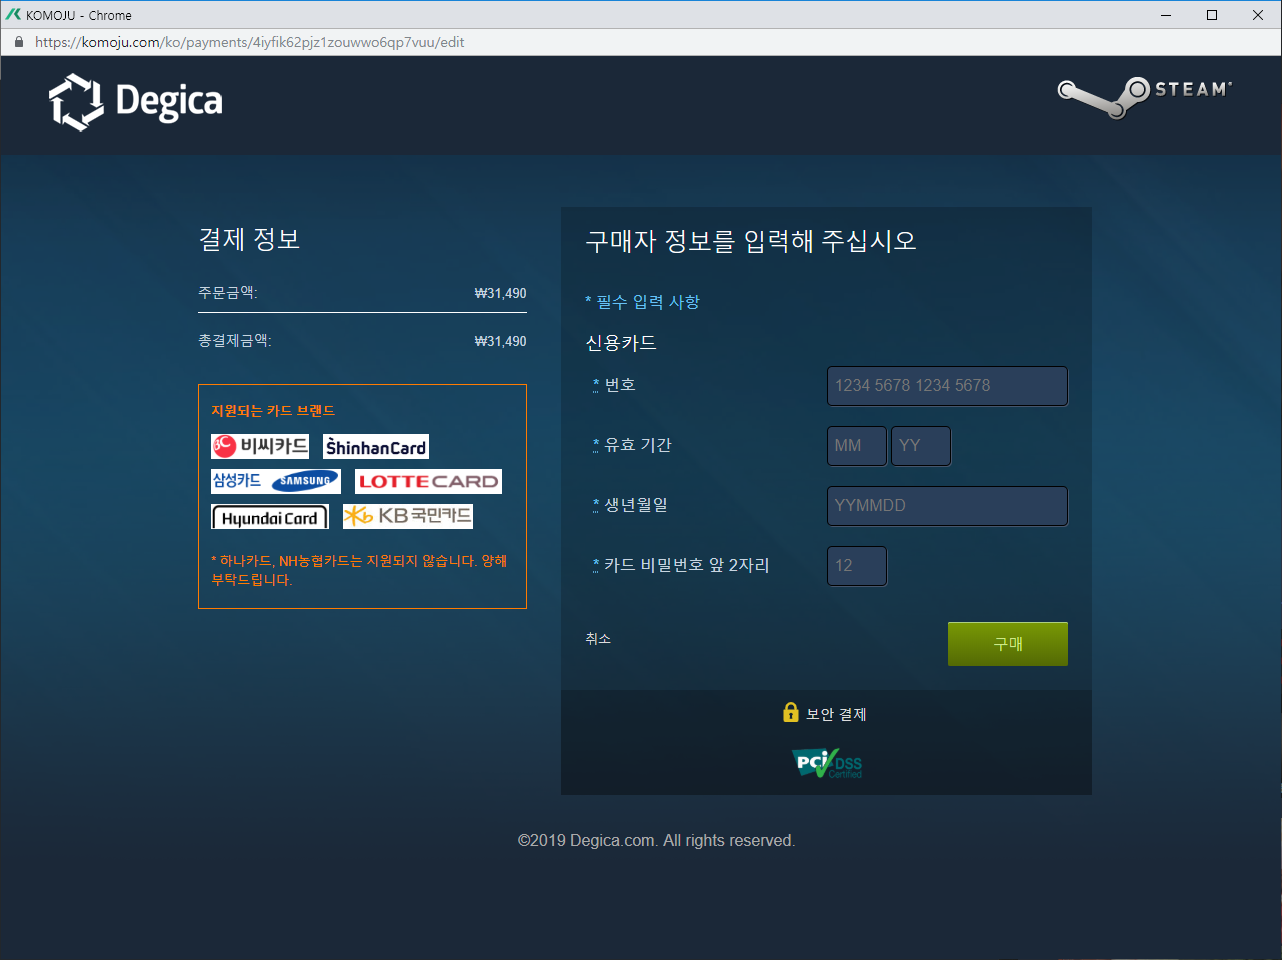The image size is (1282, 960).
Task: Click the KOMOJU favicon in title bar
Action: 13,15
